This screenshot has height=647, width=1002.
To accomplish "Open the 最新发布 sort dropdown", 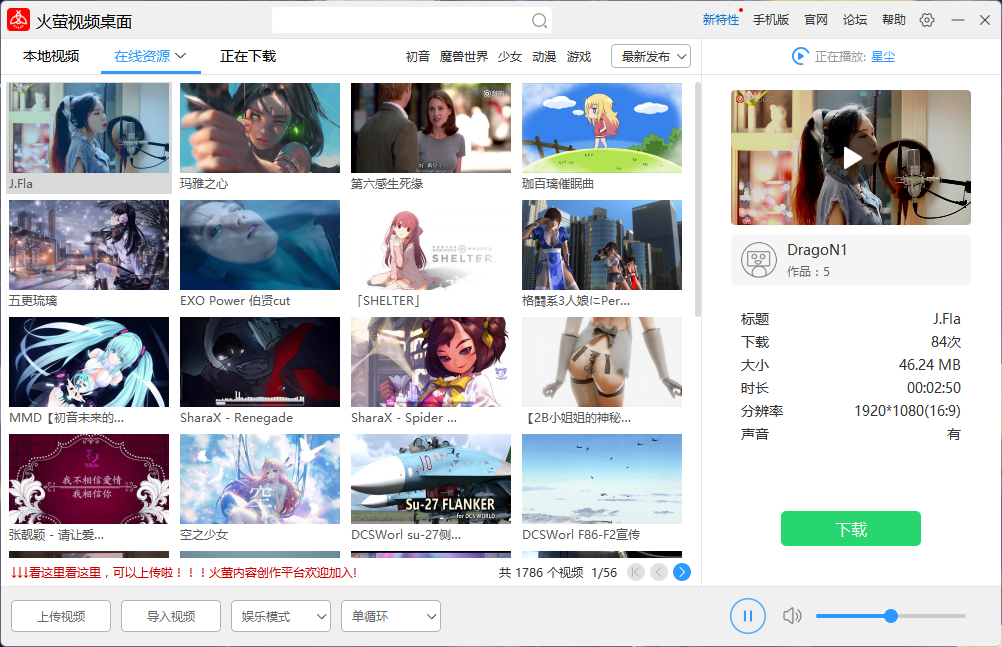I will [650, 56].
